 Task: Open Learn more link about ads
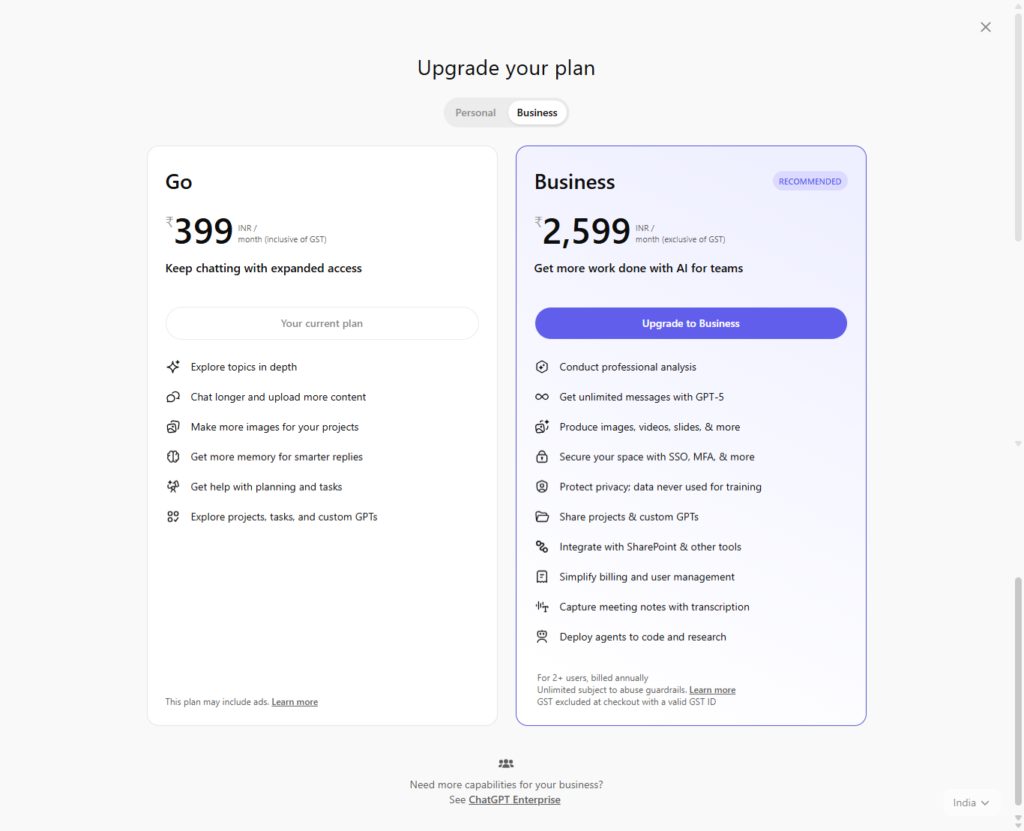[295, 702]
